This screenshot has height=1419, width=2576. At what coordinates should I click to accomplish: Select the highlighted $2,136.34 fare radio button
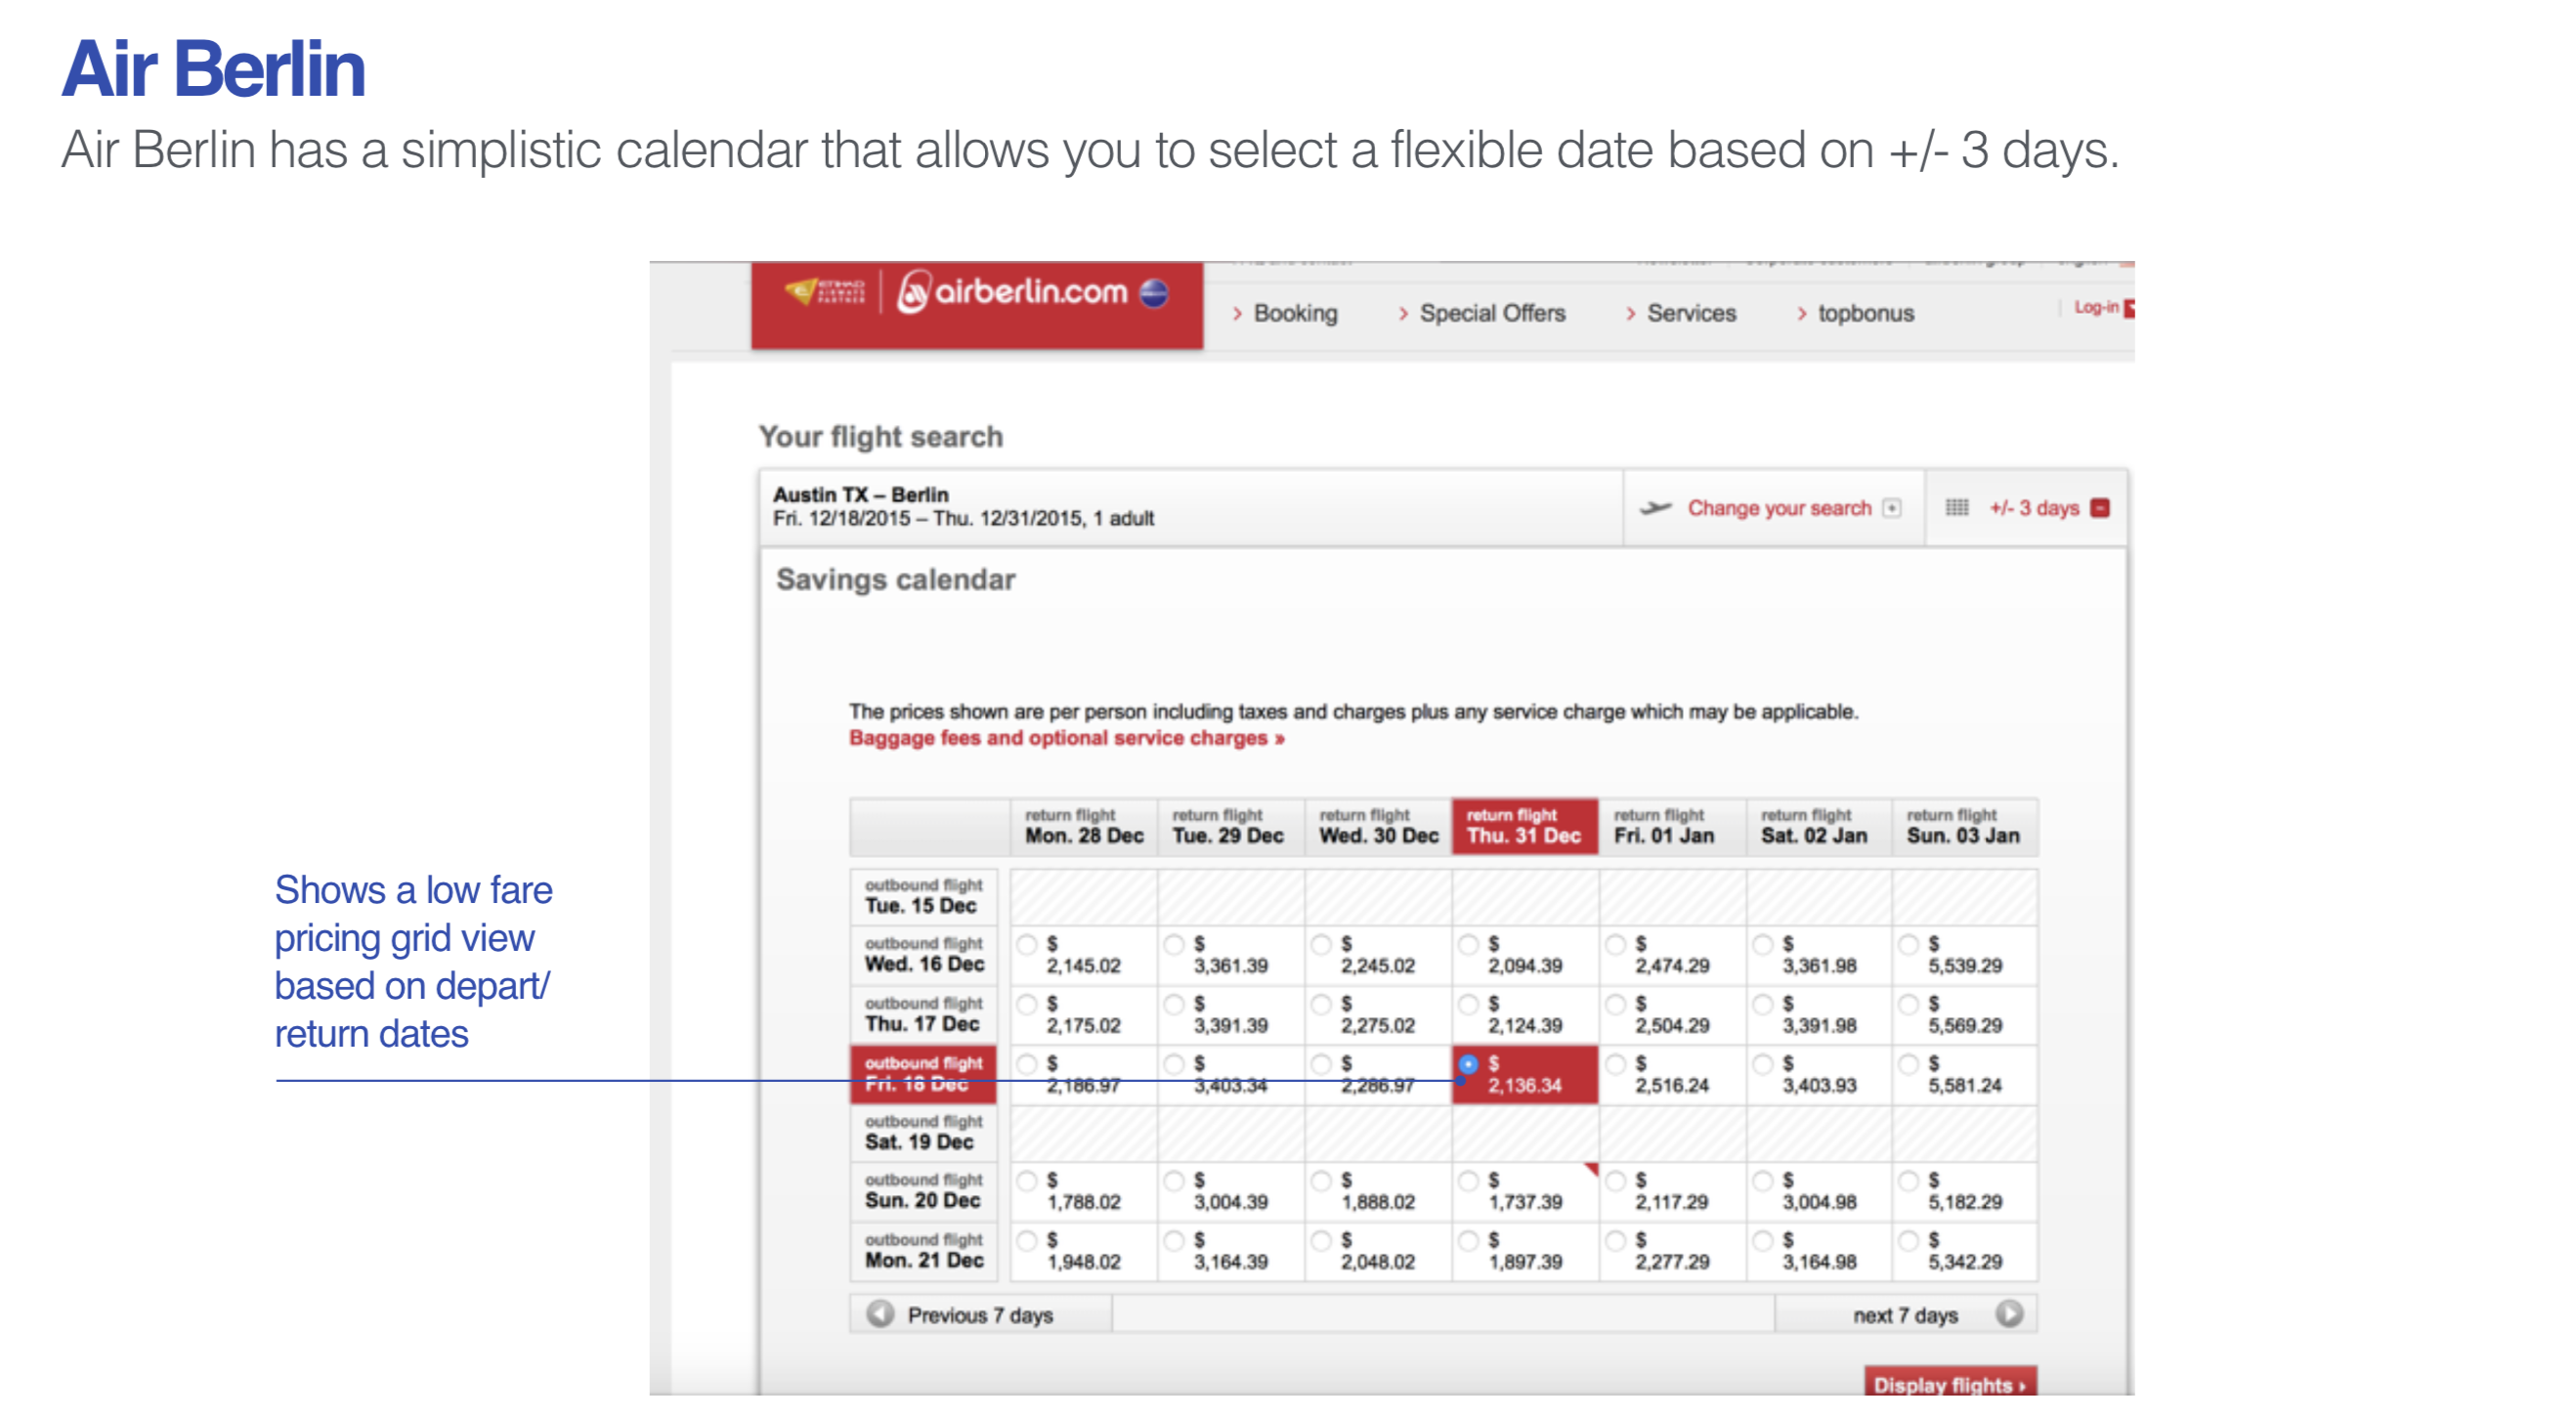coord(1468,1064)
